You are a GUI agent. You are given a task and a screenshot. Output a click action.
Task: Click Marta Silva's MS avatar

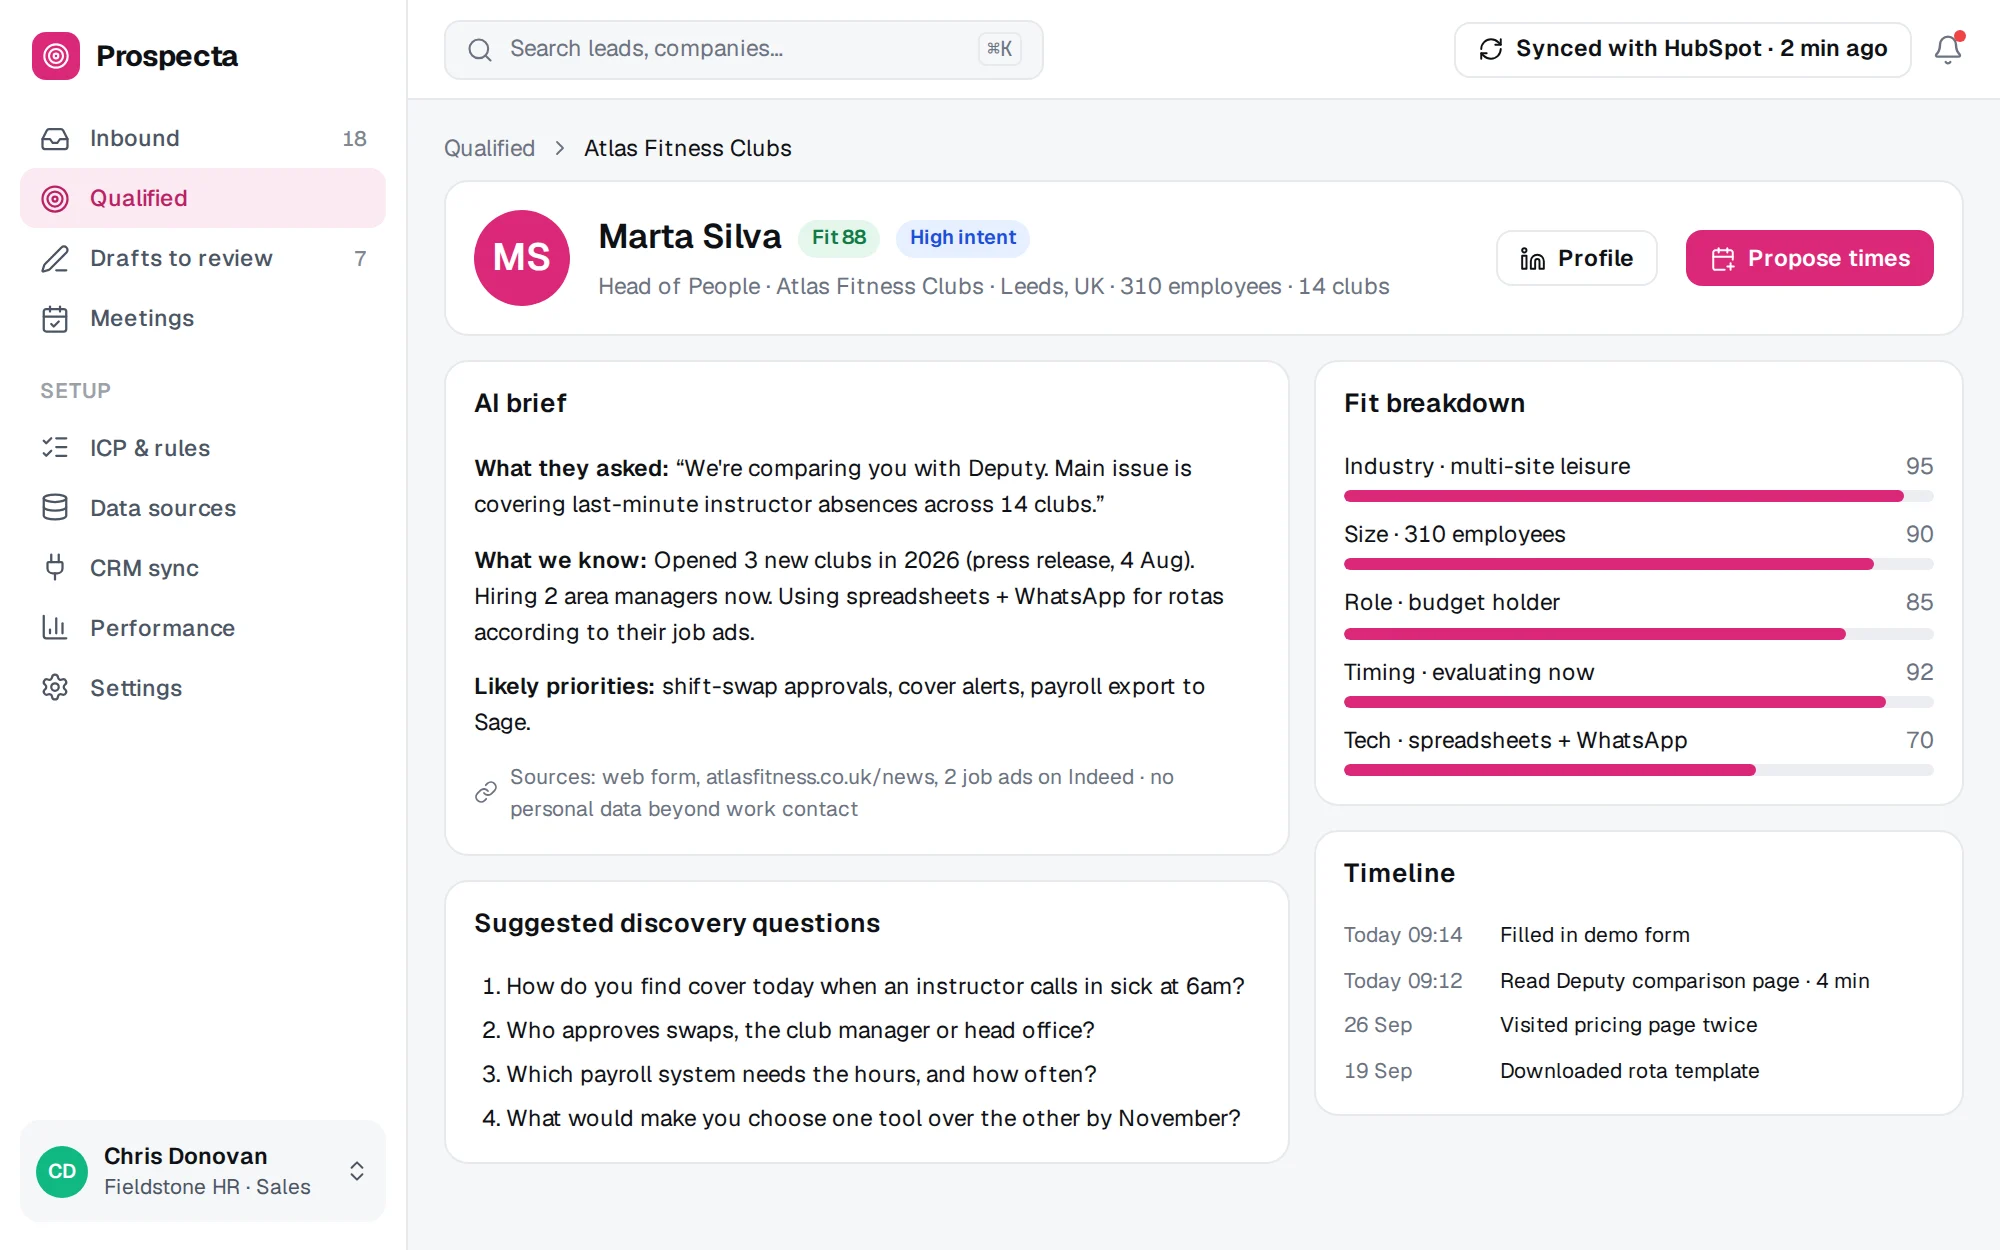tap(522, 258)
